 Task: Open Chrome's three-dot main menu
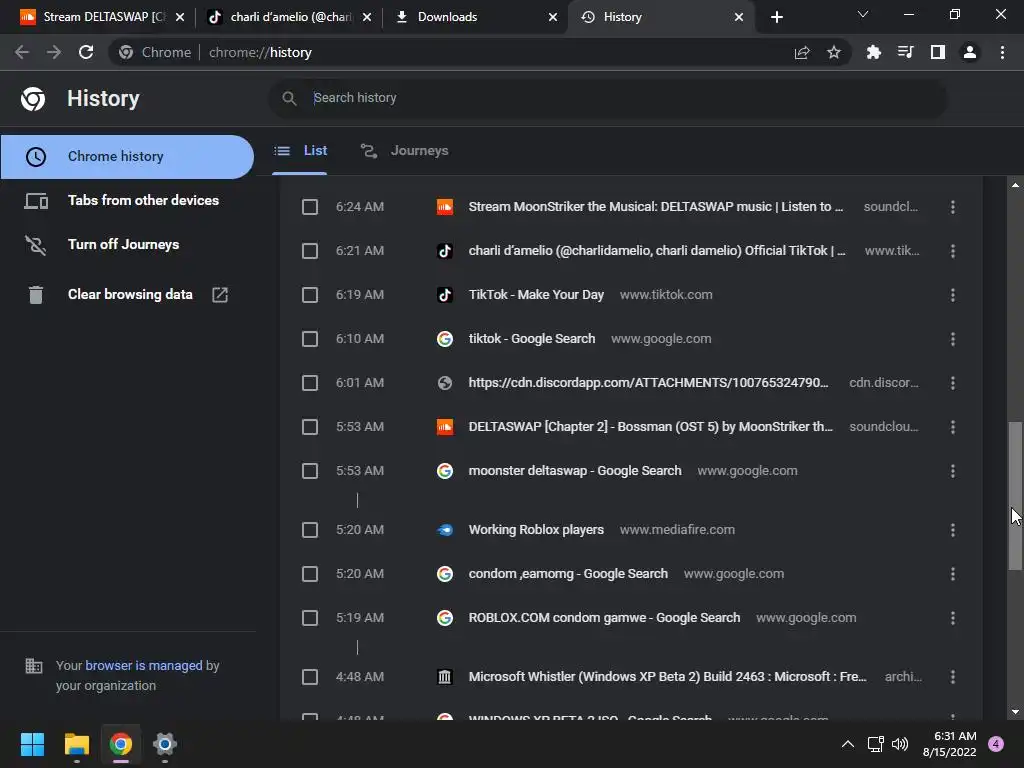[1002, 52]
